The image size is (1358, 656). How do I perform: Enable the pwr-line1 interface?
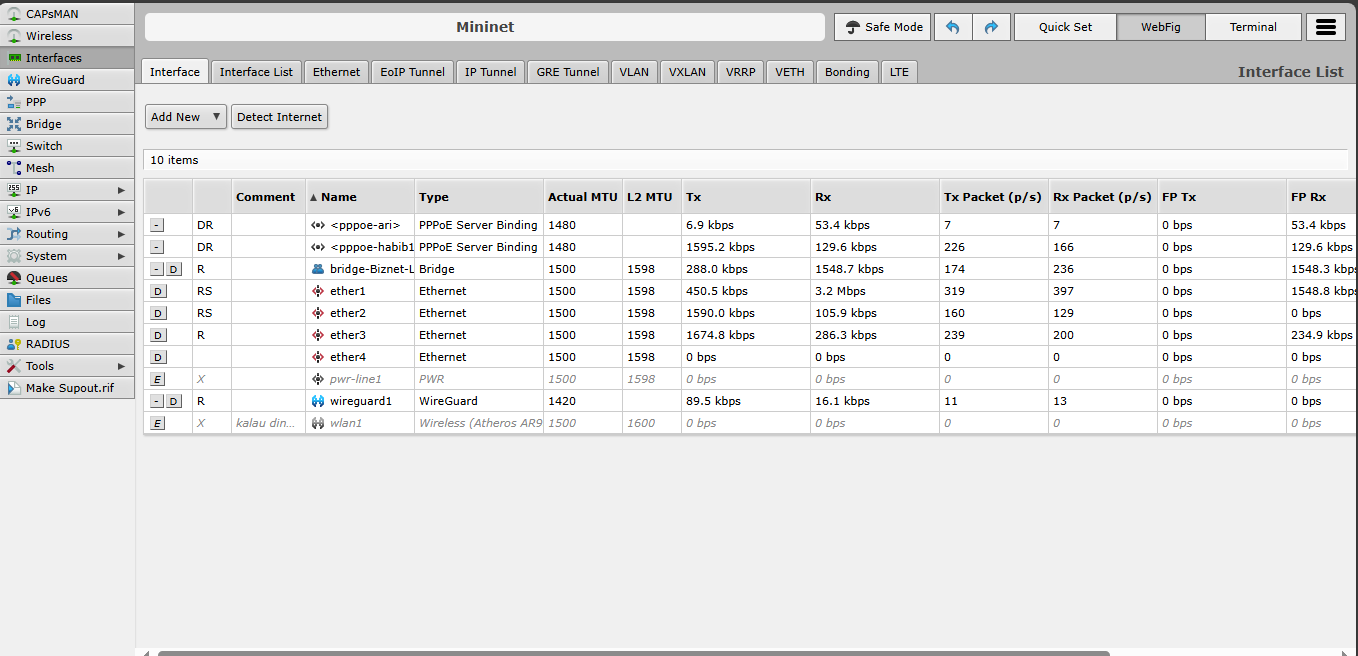pos(158,379)
